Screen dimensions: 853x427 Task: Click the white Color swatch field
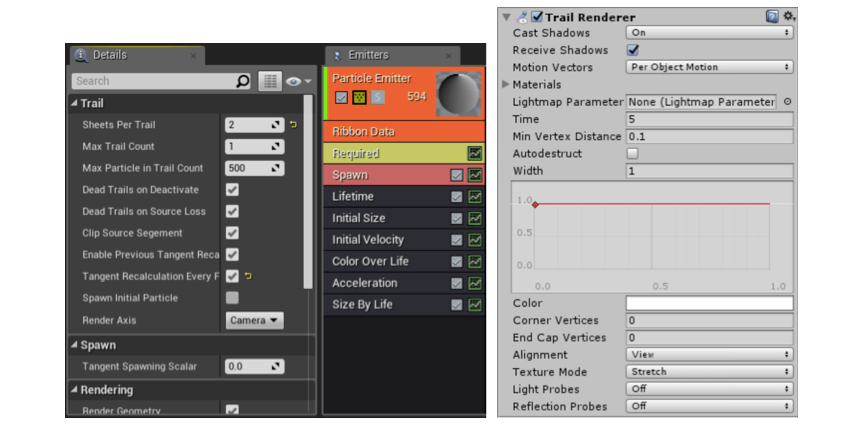tap(709, 303)
